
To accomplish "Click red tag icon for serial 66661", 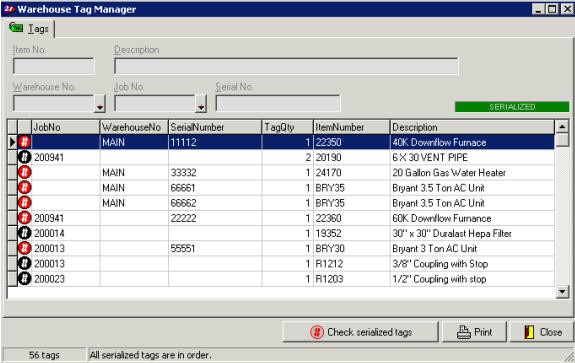I will pos(25,188).
